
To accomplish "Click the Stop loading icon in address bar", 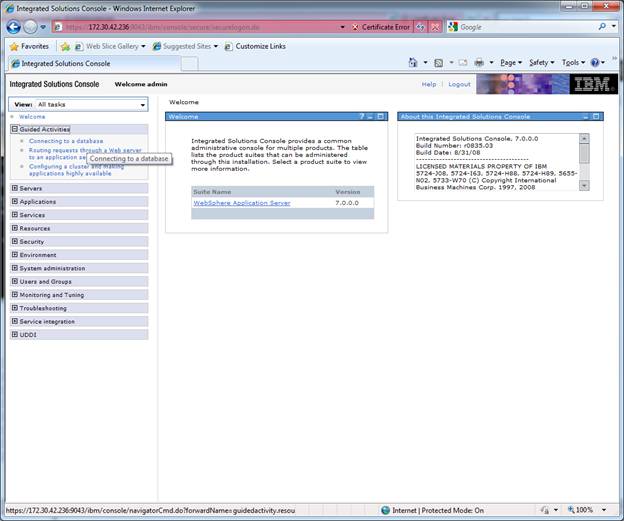I will pyautogui.click(x=435, y=27).
